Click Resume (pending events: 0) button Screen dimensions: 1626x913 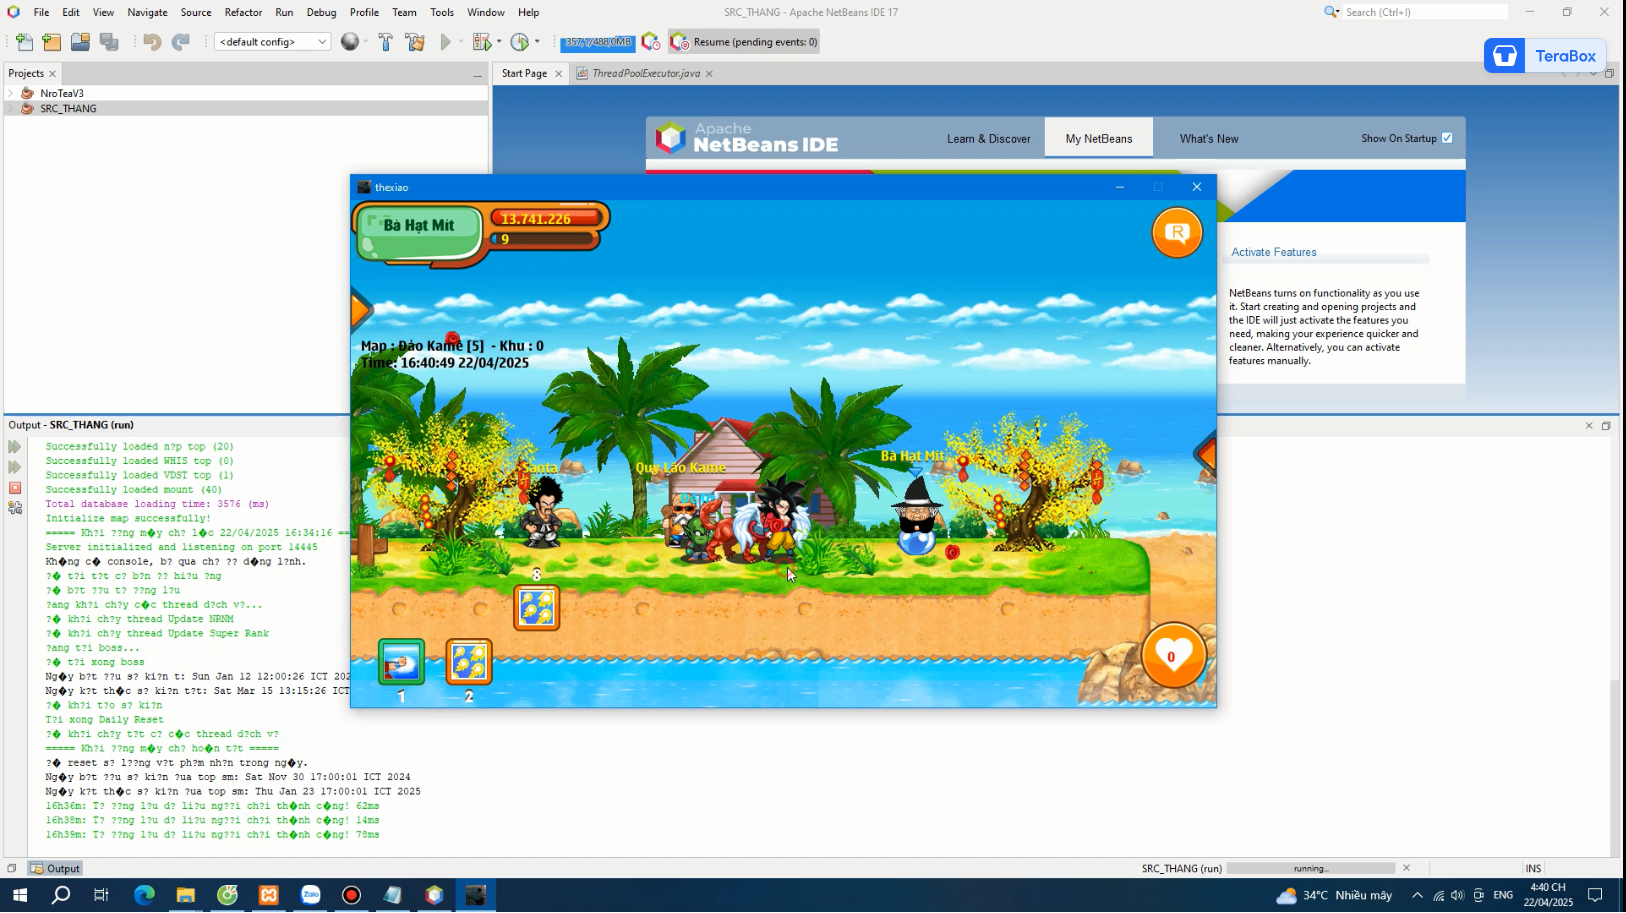click(x=744, y=42)
